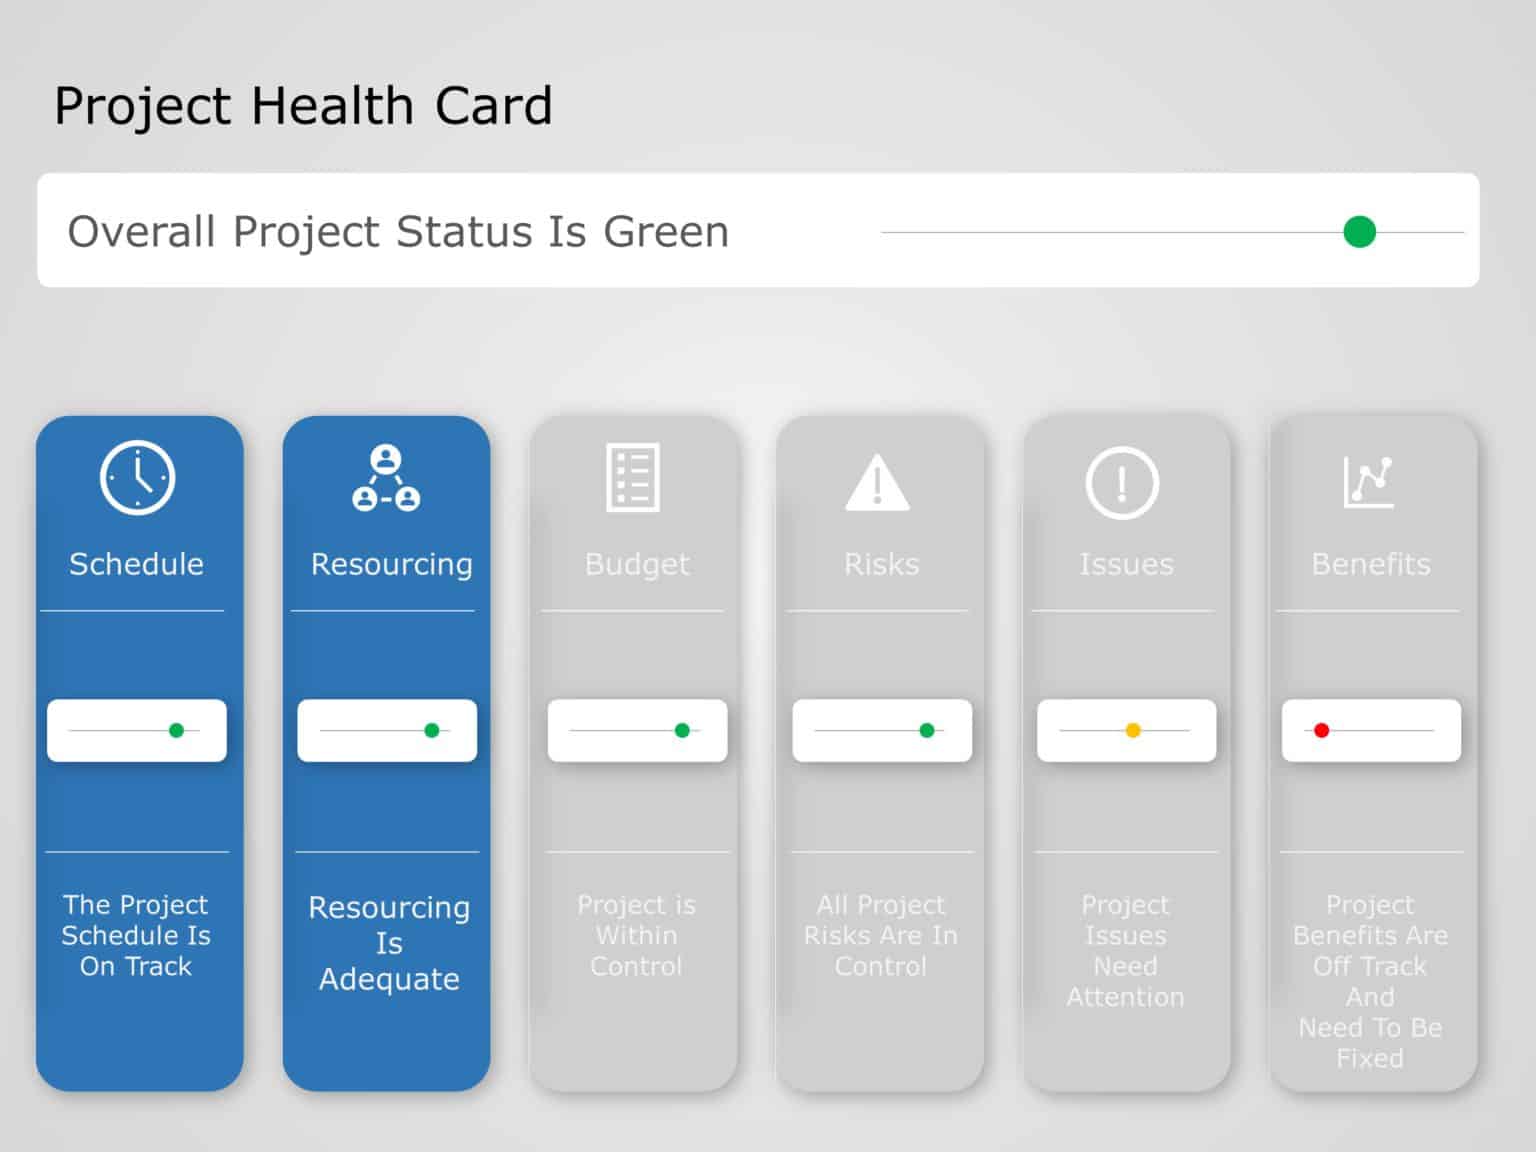1536x1152 pixels.
Task: Collapse the Issues card
Action: [1125, 563]
